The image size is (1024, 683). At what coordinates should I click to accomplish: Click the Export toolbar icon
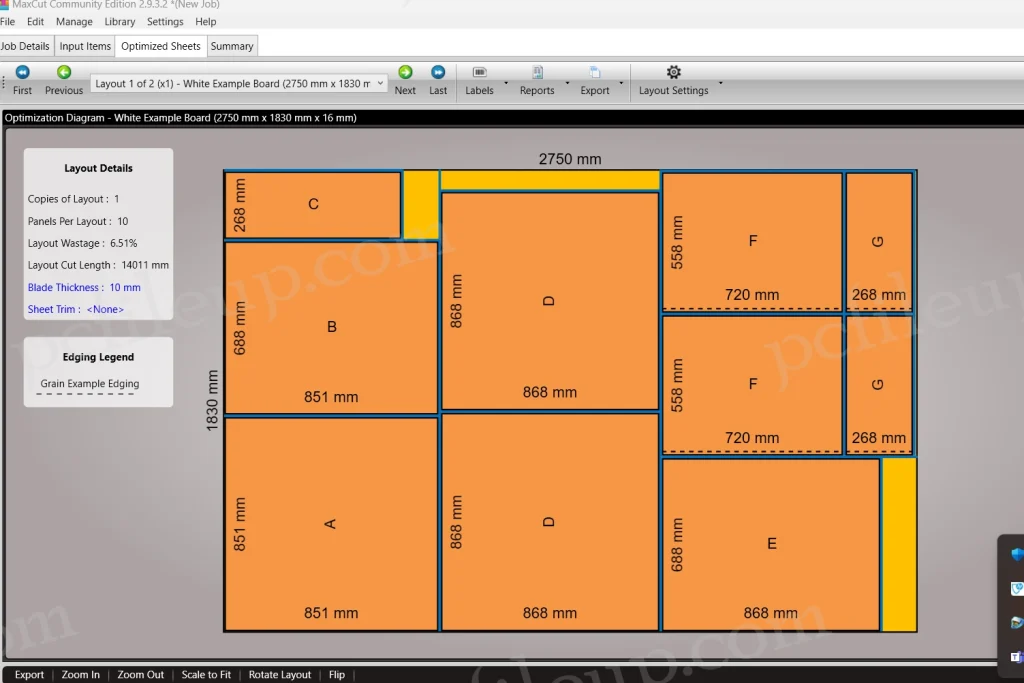(x=595, y=72)
